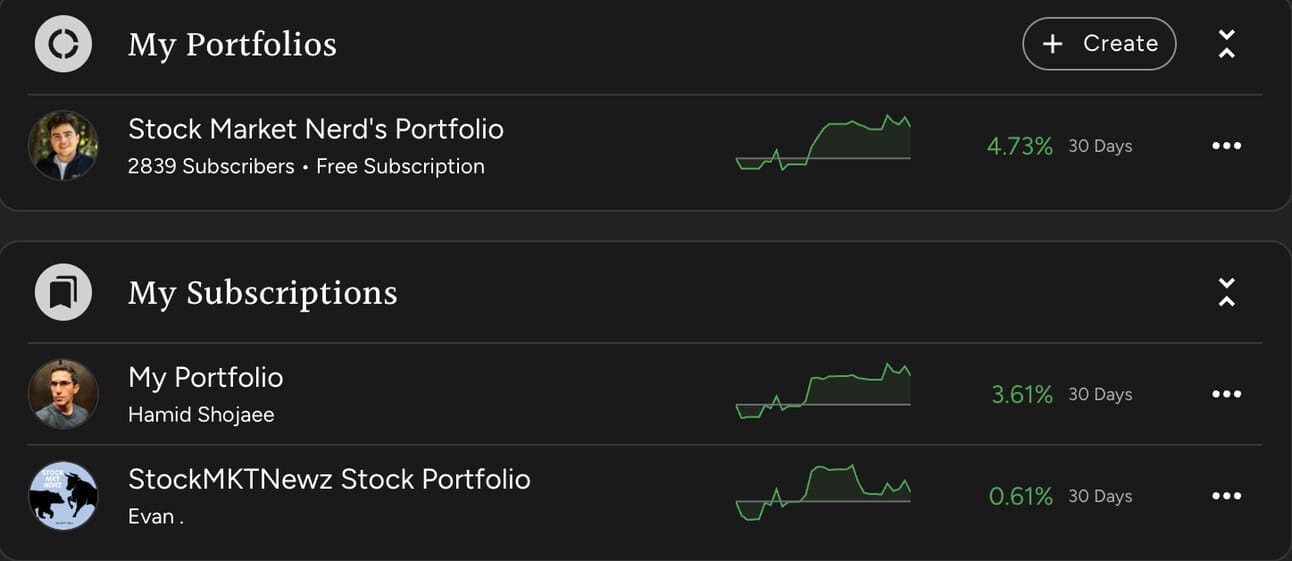Click the My Portfolios circular ring icon
Image resolution: width=1292 pixels, height=561 pixels.
63,44
